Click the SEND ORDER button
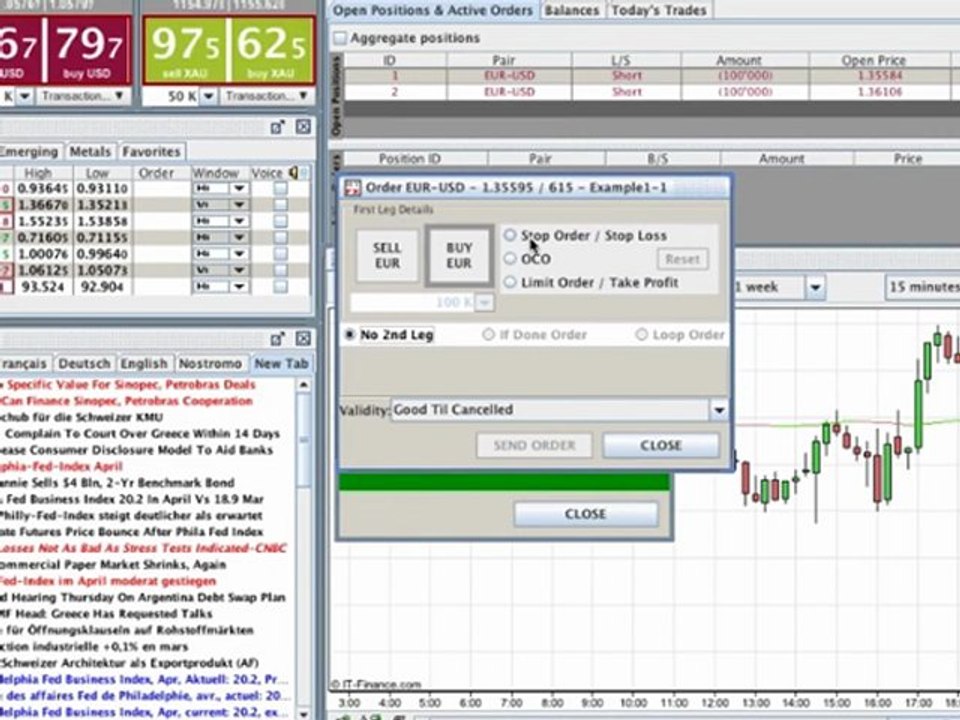Image resolution: width=960 pixels, height=720 pixels. 534,445
